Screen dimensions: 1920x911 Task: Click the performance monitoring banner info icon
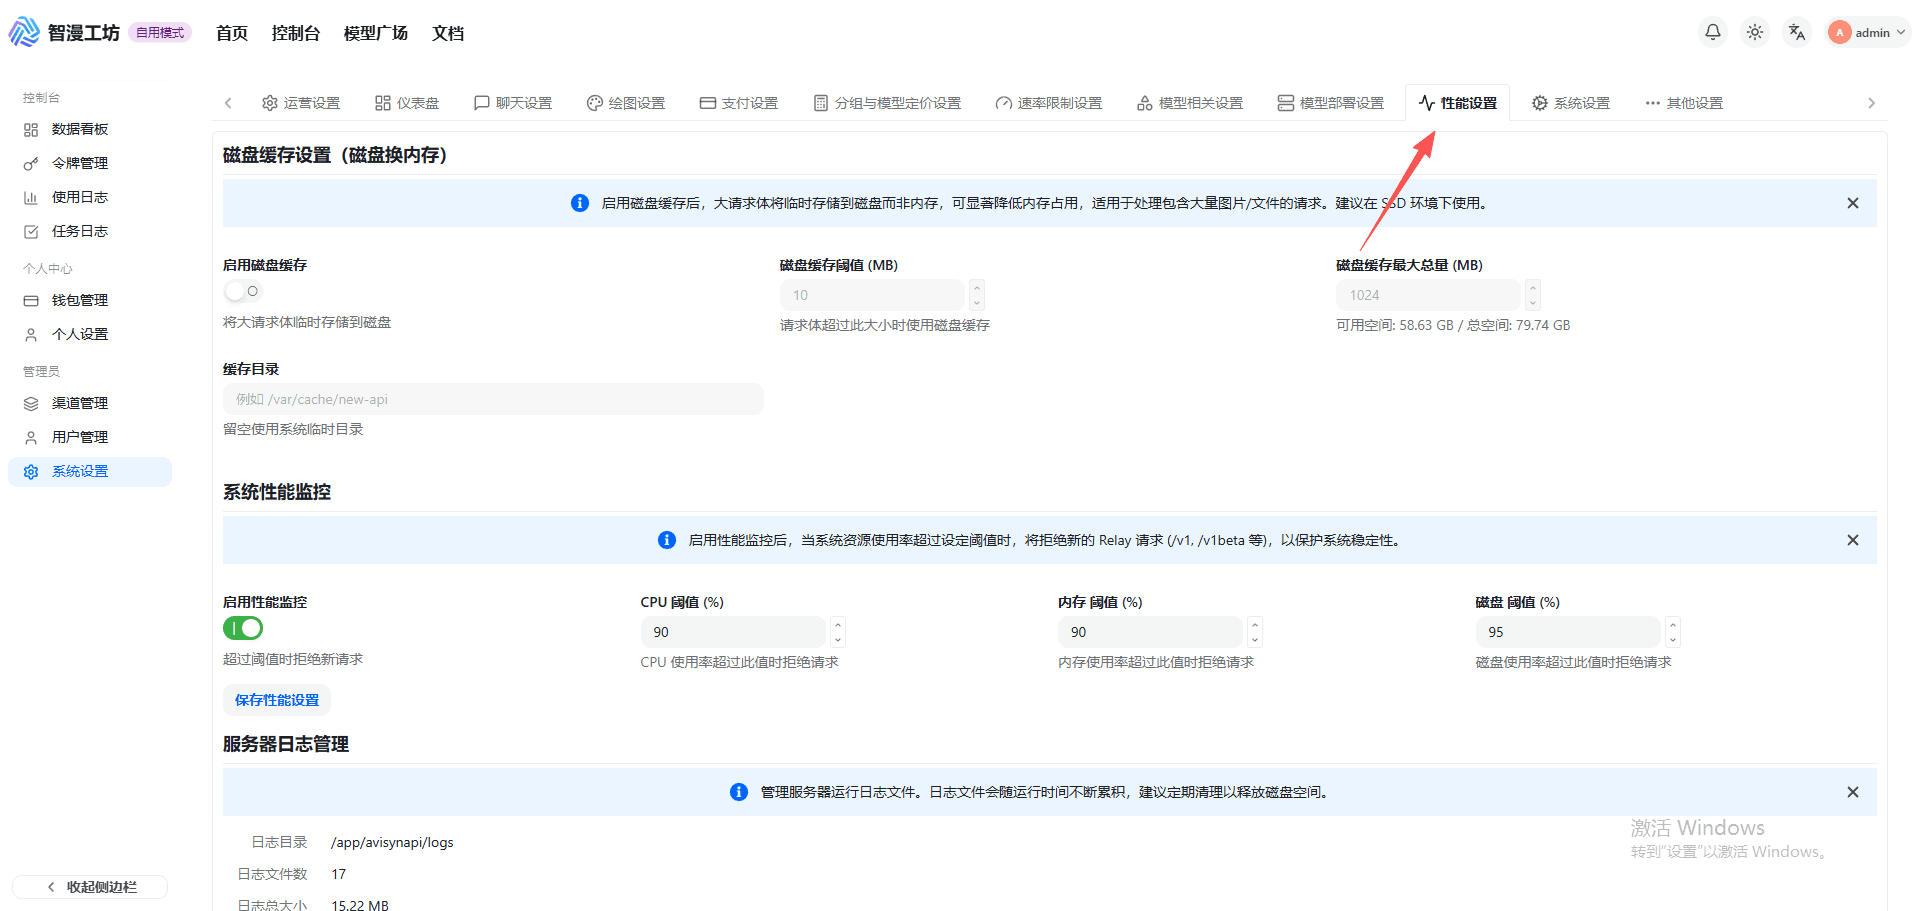pos(667,540)
